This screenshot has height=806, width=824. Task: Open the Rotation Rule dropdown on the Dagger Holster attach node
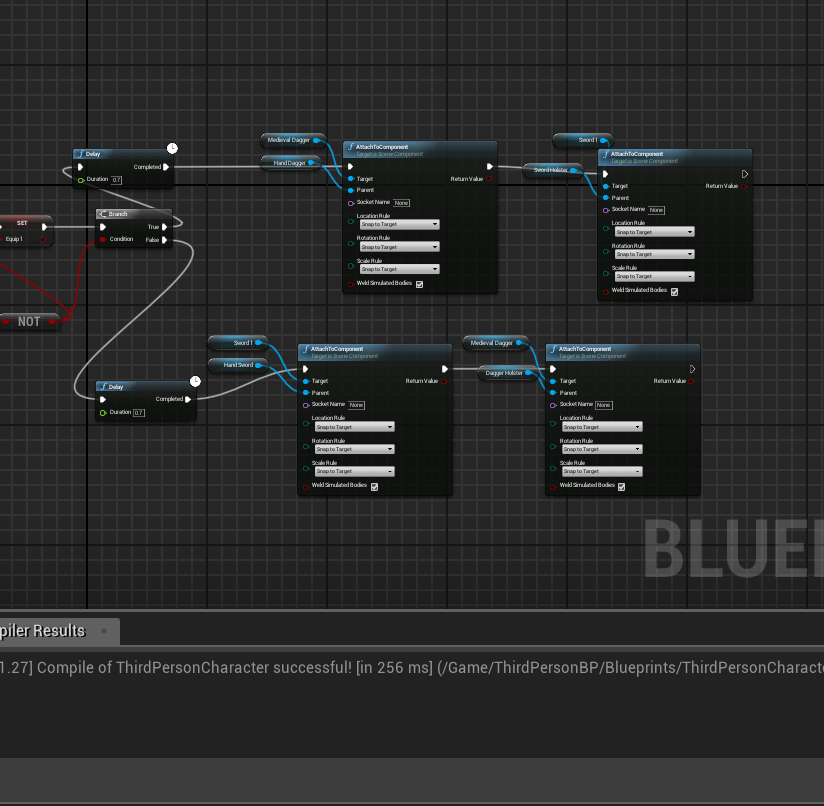(602, 449)
